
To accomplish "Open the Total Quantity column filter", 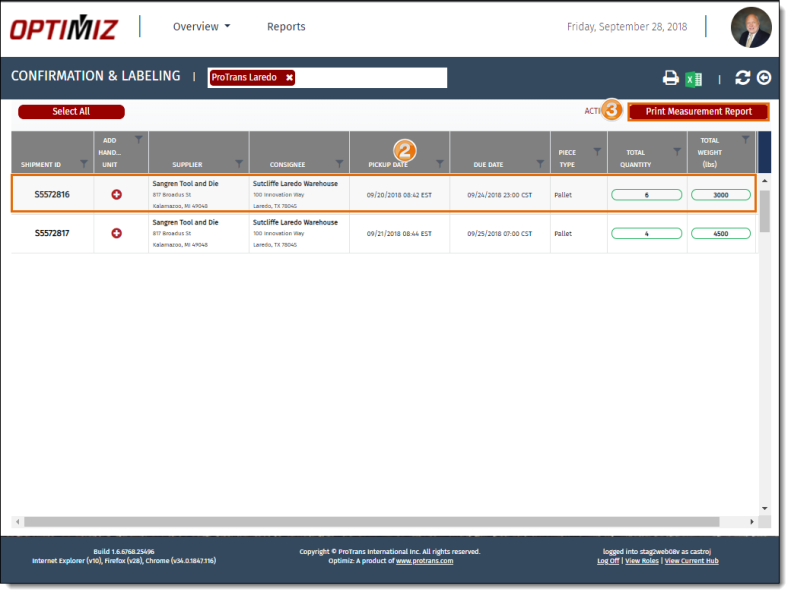I will [677, 151].
